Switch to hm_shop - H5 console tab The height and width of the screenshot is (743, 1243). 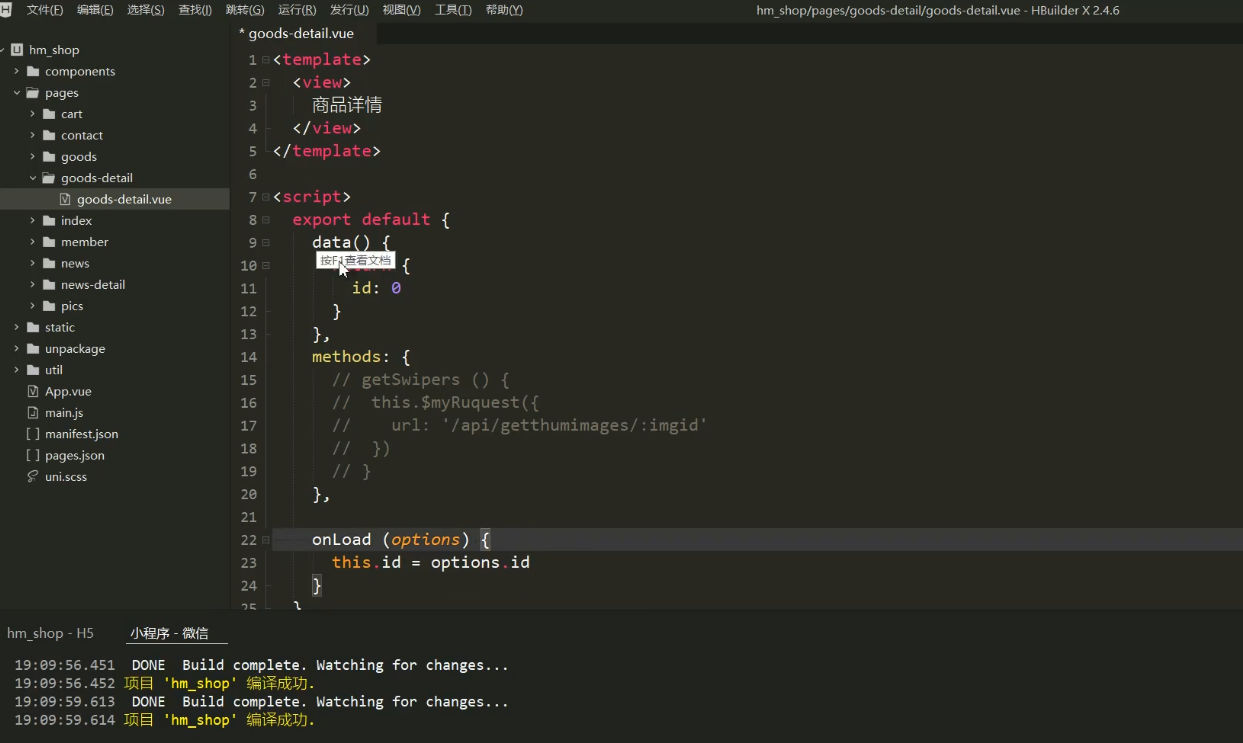(50, 633)
